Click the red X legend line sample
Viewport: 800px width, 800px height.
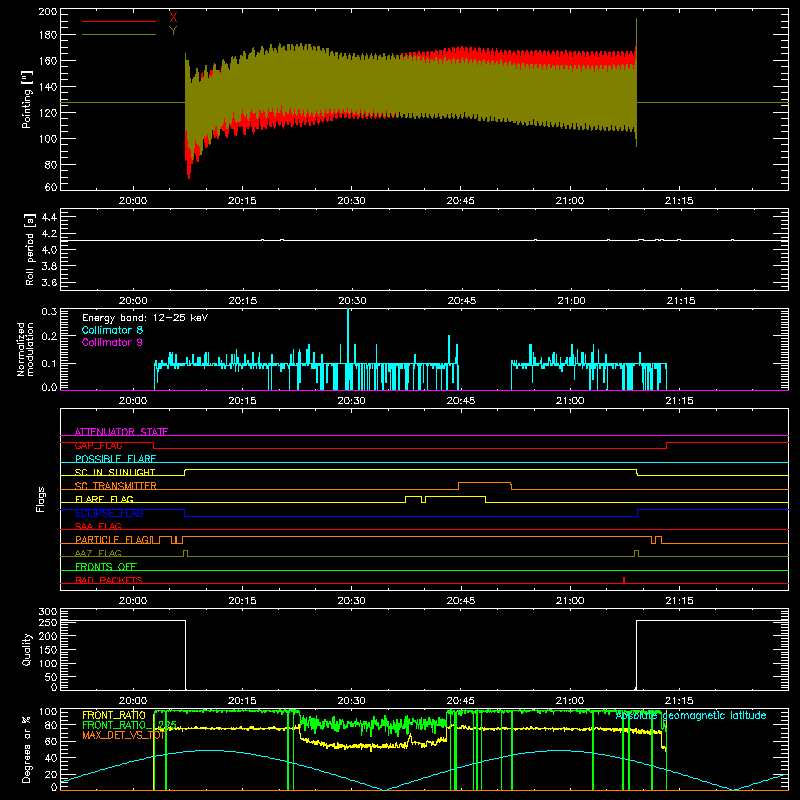(x=119, y=21)
